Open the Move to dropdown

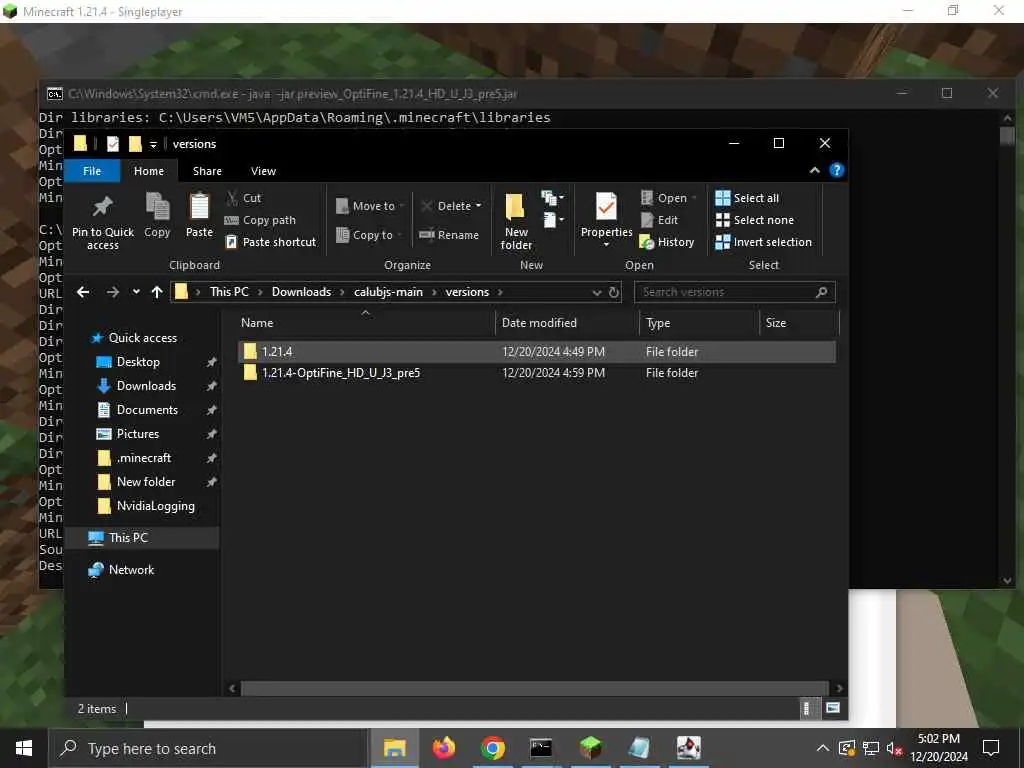point(370,206)
